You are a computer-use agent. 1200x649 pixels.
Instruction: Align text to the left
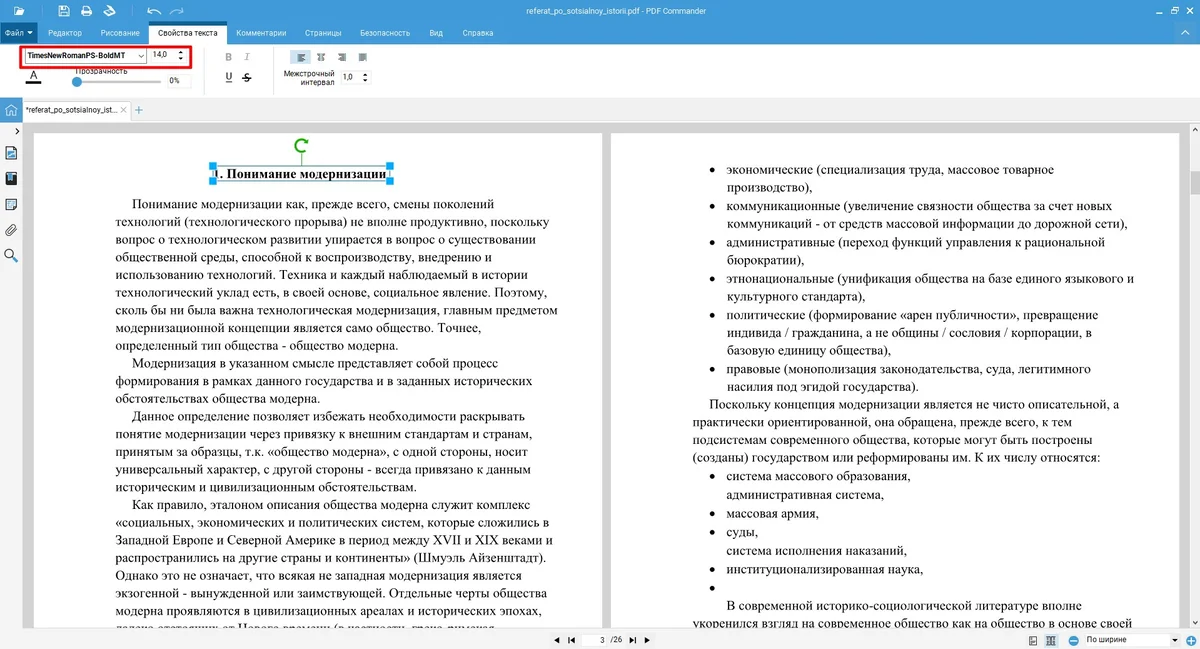(x=299, y=57)
